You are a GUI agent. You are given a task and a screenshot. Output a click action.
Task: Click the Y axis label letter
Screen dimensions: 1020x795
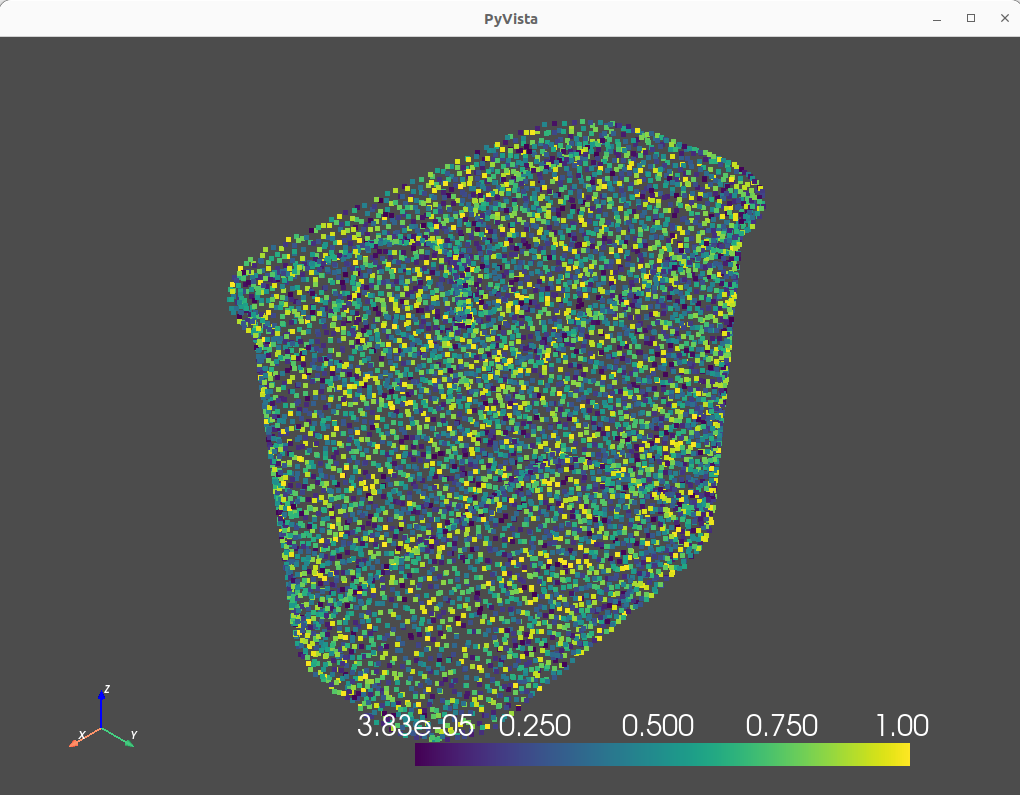134,735
